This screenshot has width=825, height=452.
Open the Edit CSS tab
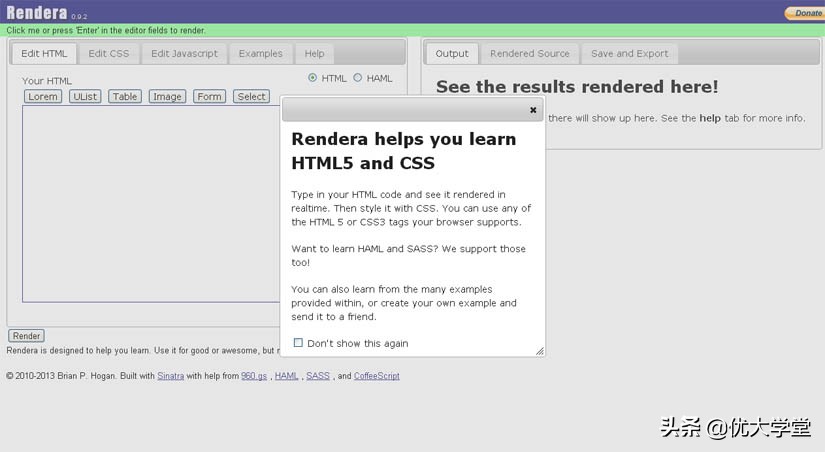tap(108, 54)
